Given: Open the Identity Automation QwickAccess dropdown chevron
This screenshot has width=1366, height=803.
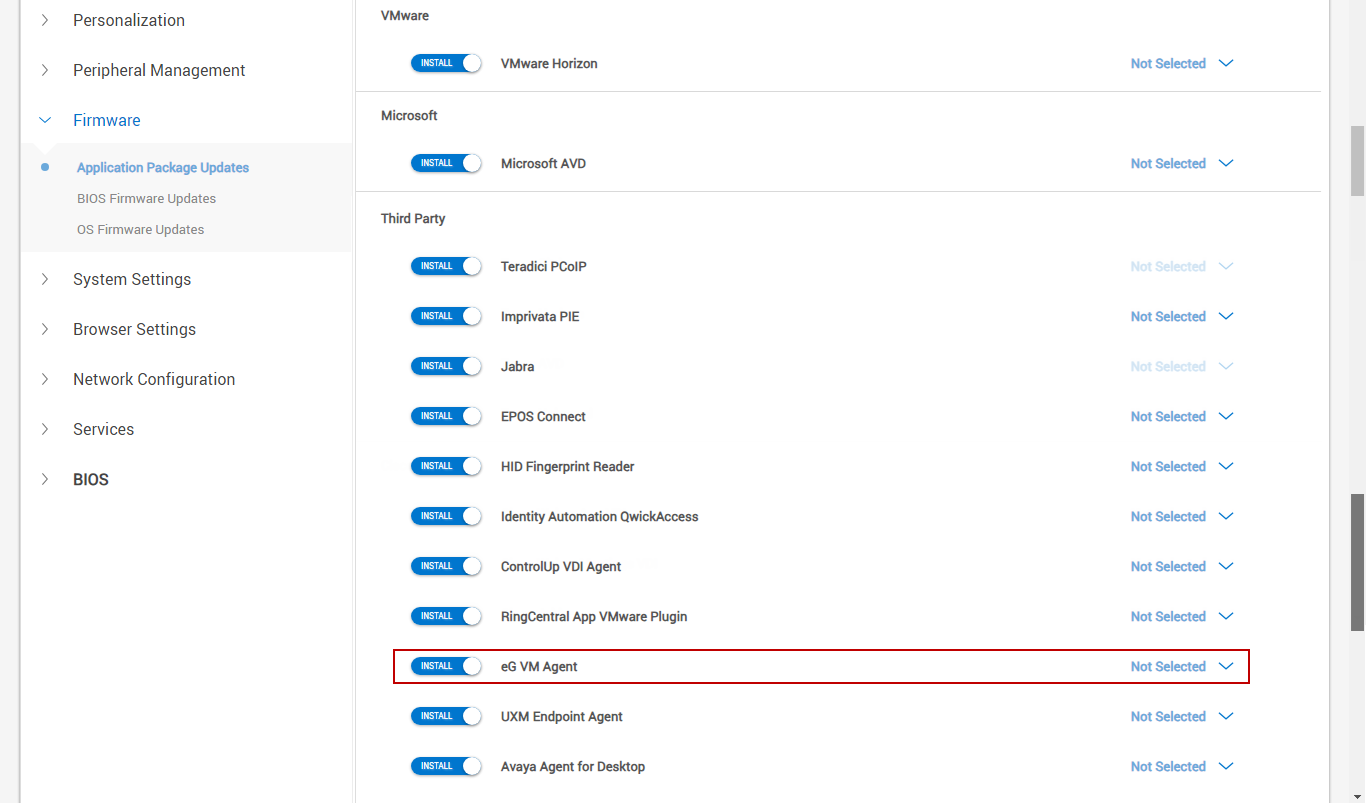Looking at the screenshot, I should 1226,516.
